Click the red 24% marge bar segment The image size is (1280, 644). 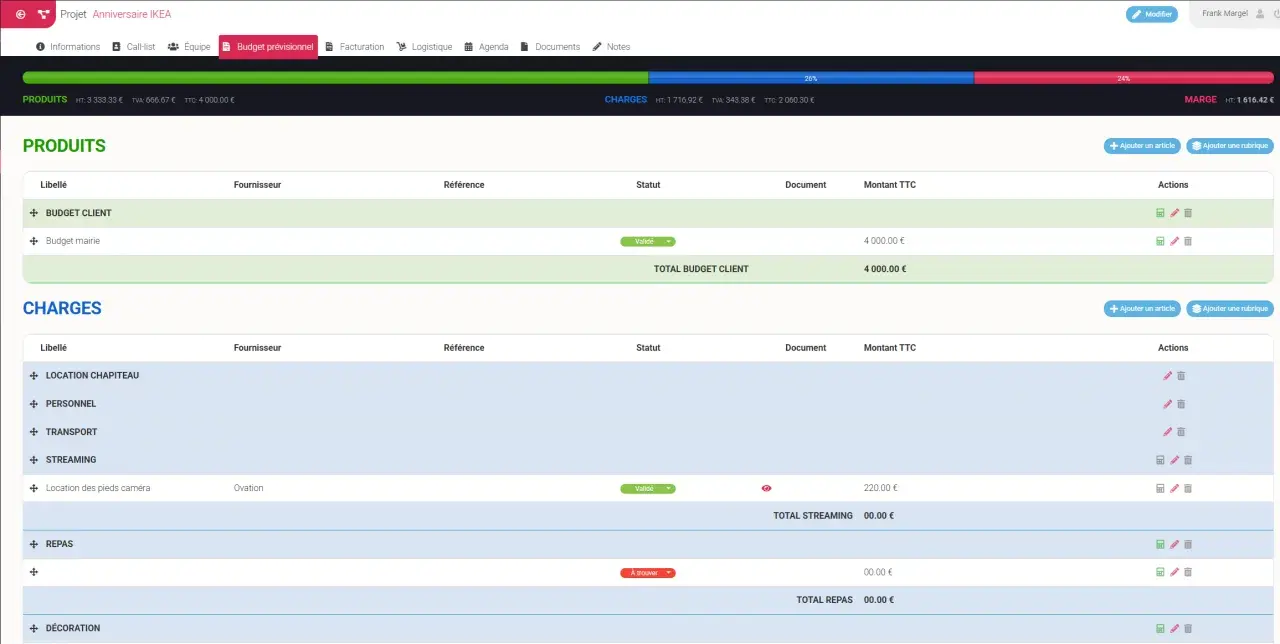(1124, 77)
